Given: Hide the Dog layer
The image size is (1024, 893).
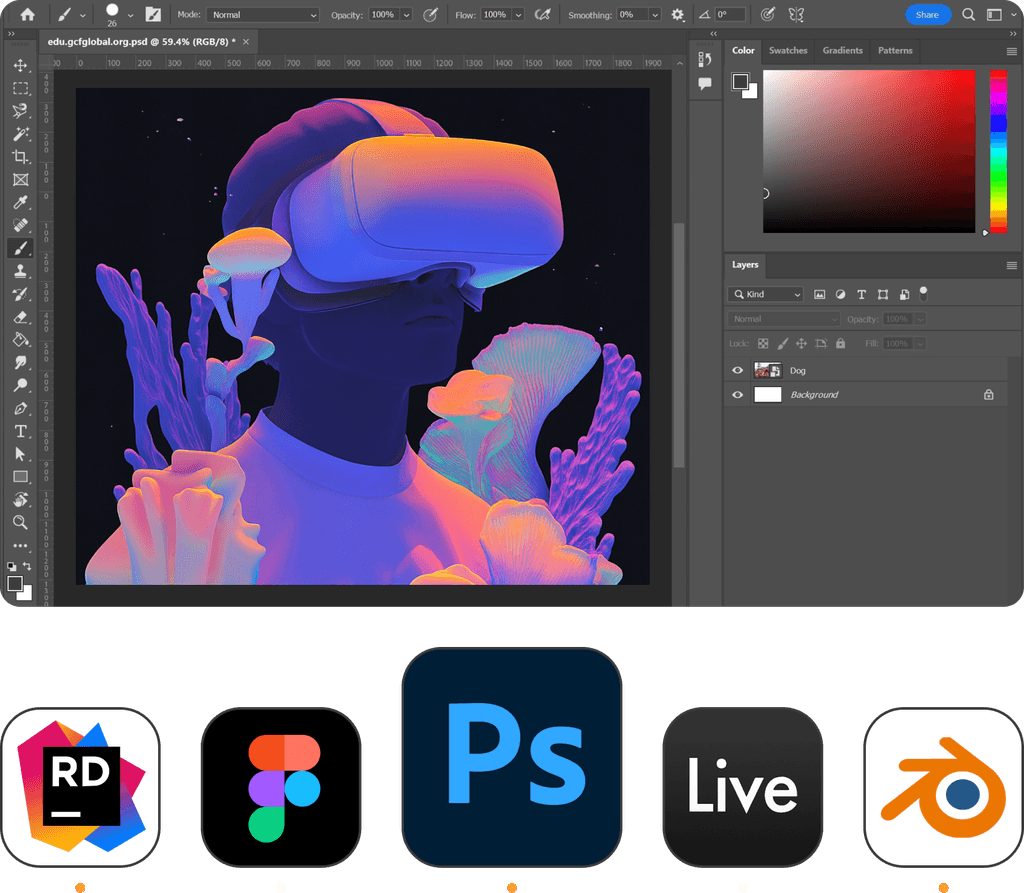Looking at the screenshot, I should click(737, 370).
